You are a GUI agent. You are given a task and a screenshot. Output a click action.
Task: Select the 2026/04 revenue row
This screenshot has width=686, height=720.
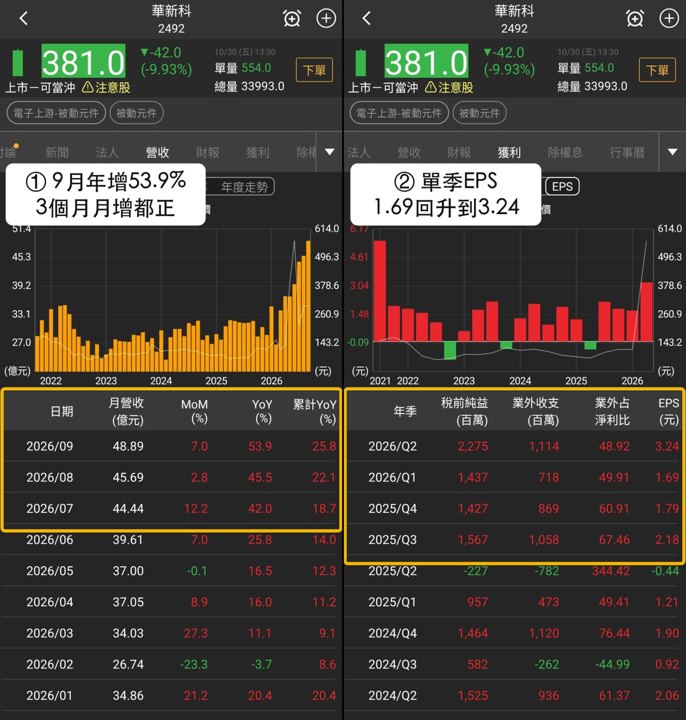[171, 602]
